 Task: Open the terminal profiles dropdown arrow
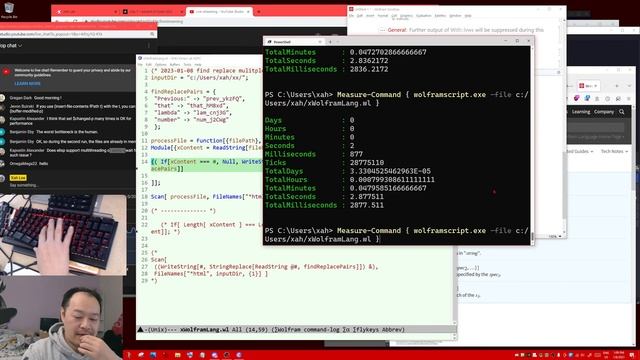pos(338,42)
